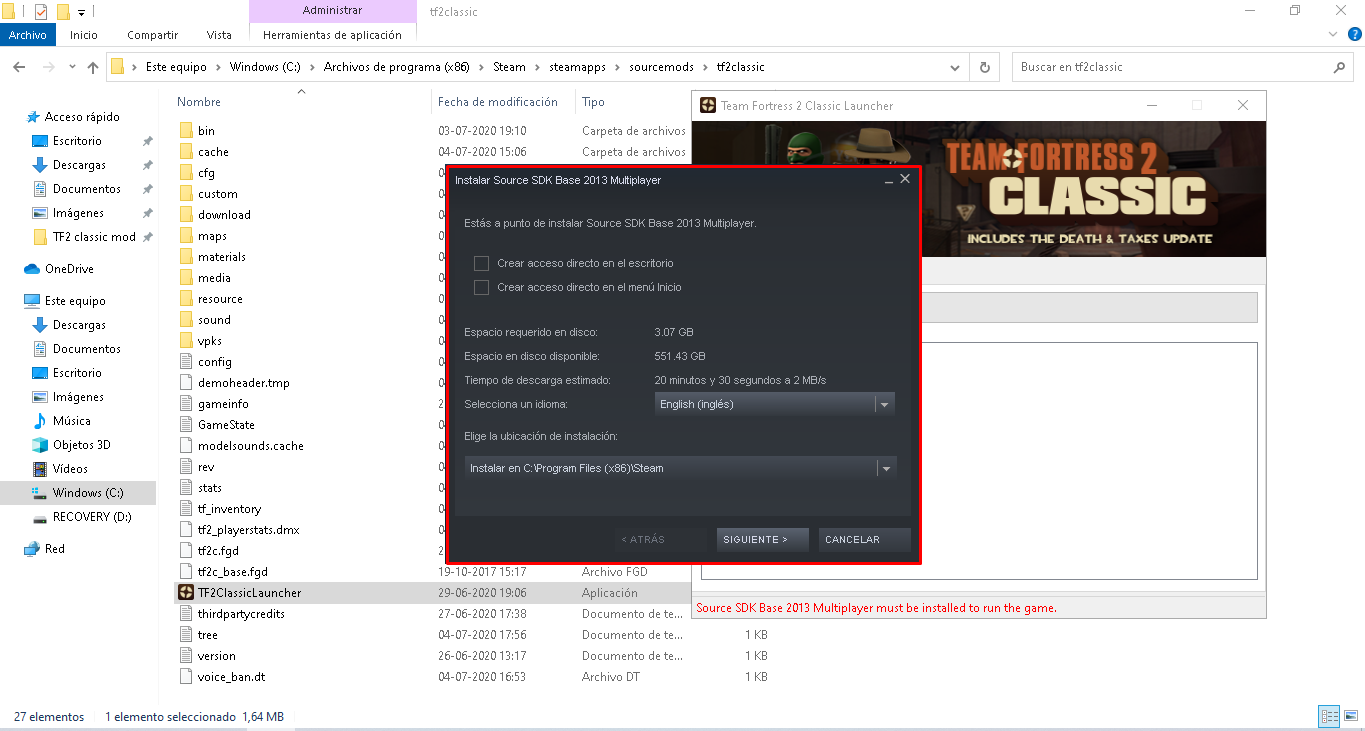Select RECOVERY (D:) drive

pos(91,517)
